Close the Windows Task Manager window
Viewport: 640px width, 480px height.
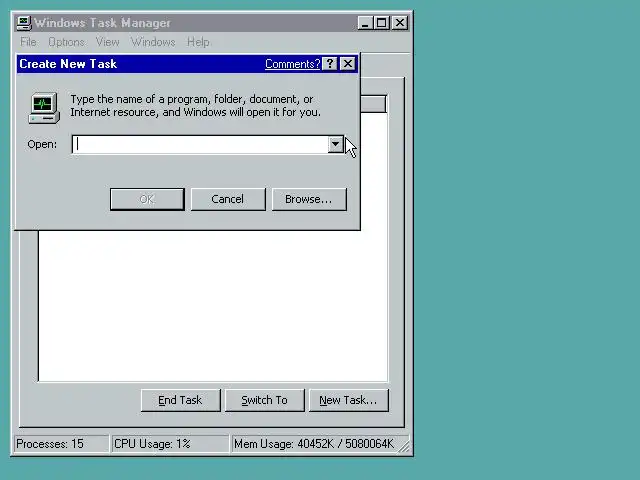point(400,23)
